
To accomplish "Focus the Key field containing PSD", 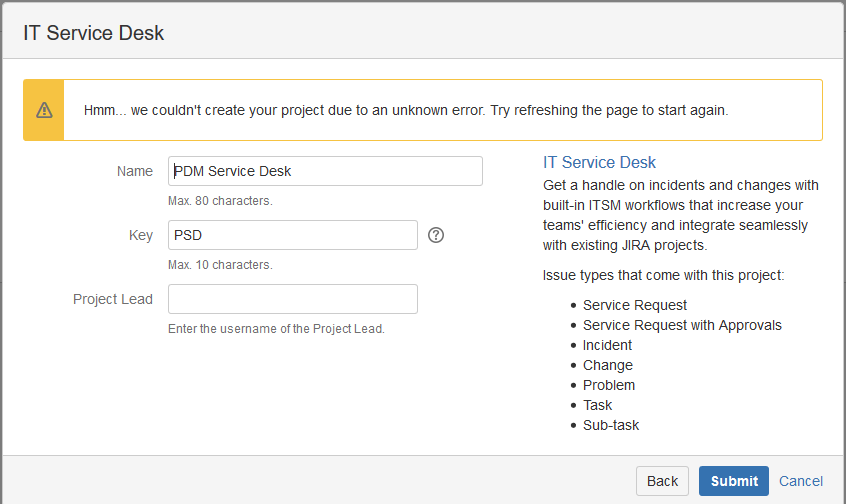I will 292,236.
